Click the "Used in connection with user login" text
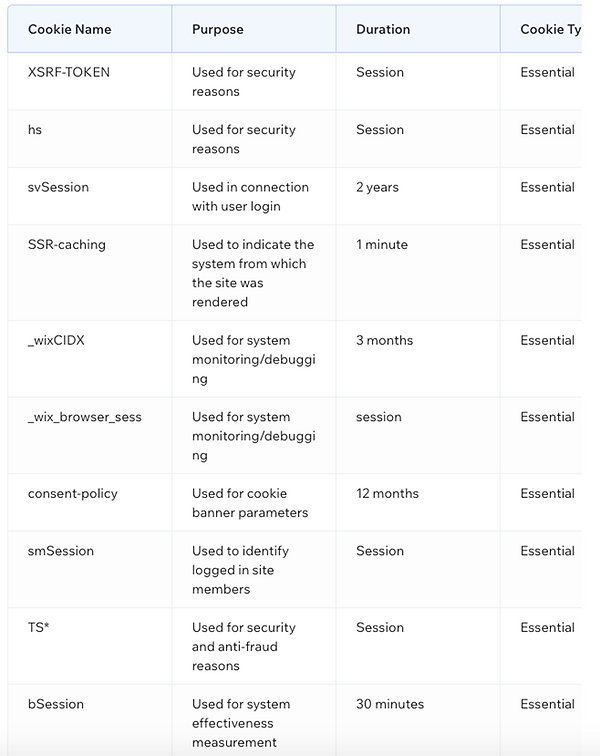This screenshot has height=756, width=600. pos(250,197)
